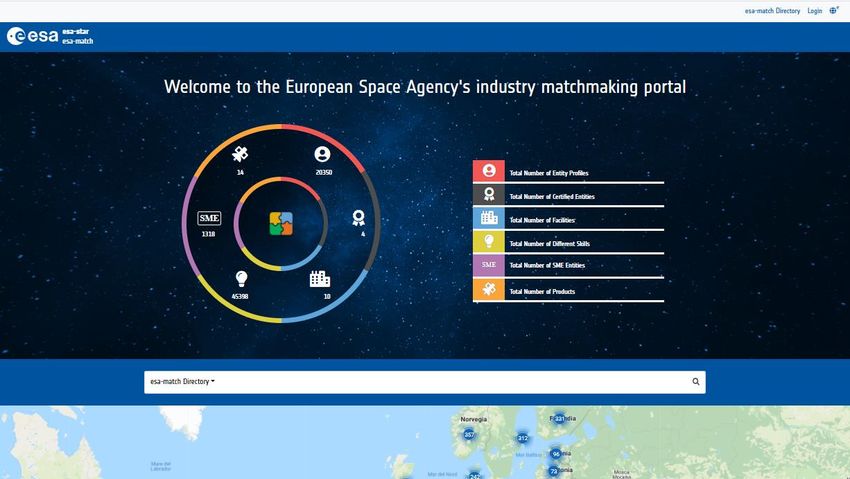Select 'Total Number of Products' label
This screenshot has width=850, height=479.
click(x=542, y=292)
